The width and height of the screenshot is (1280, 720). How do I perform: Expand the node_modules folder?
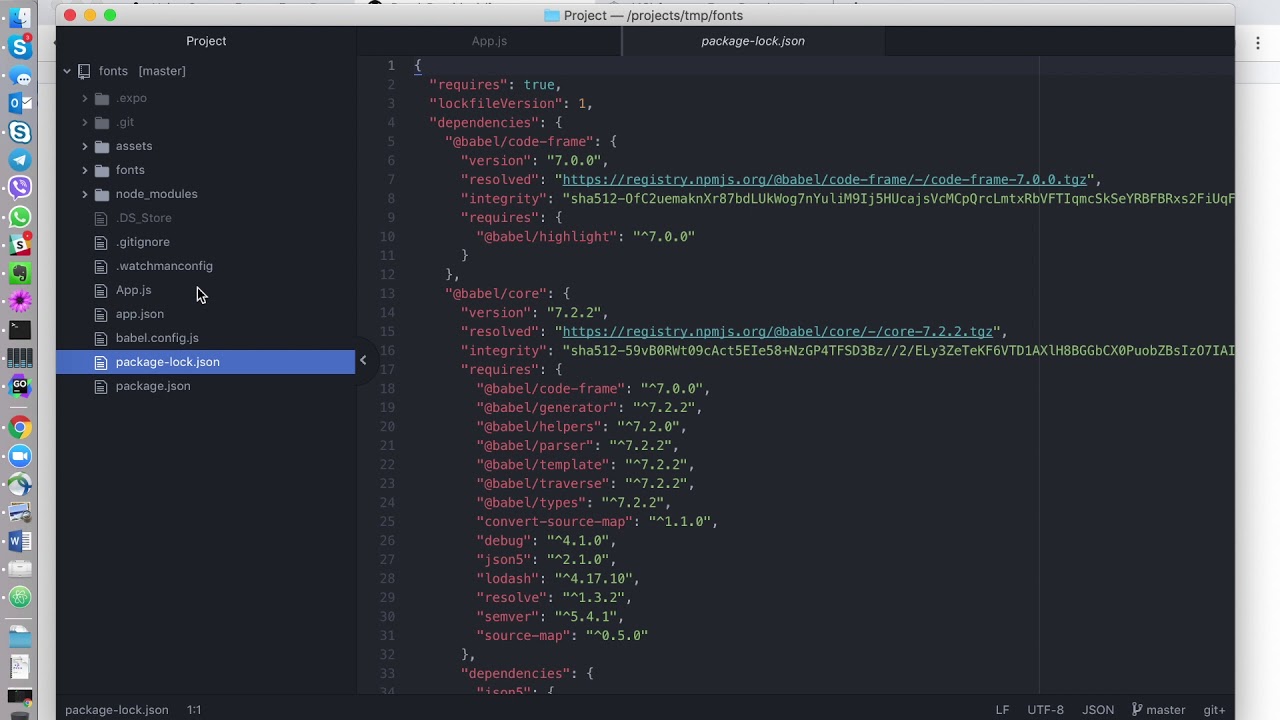coord(85,194)
